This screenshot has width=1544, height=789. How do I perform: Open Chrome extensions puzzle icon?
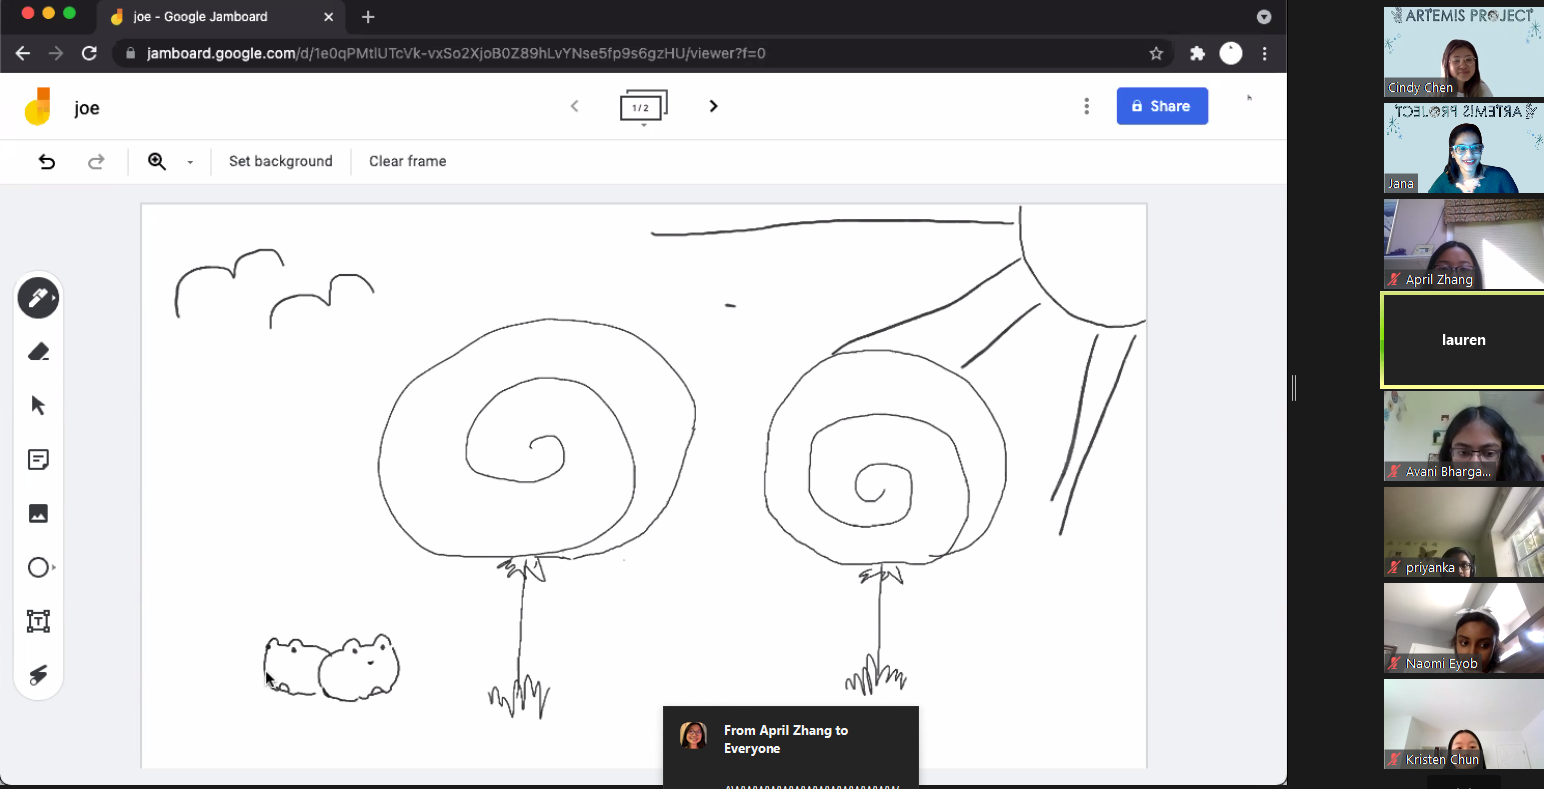pyautogui.click(x=1197, y=53)
